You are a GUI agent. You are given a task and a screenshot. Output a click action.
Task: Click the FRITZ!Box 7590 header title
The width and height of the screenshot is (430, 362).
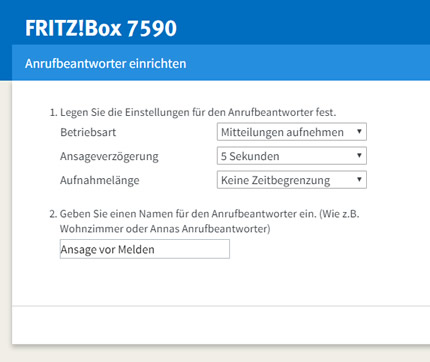pyautogui.click(x=101, y=28)
